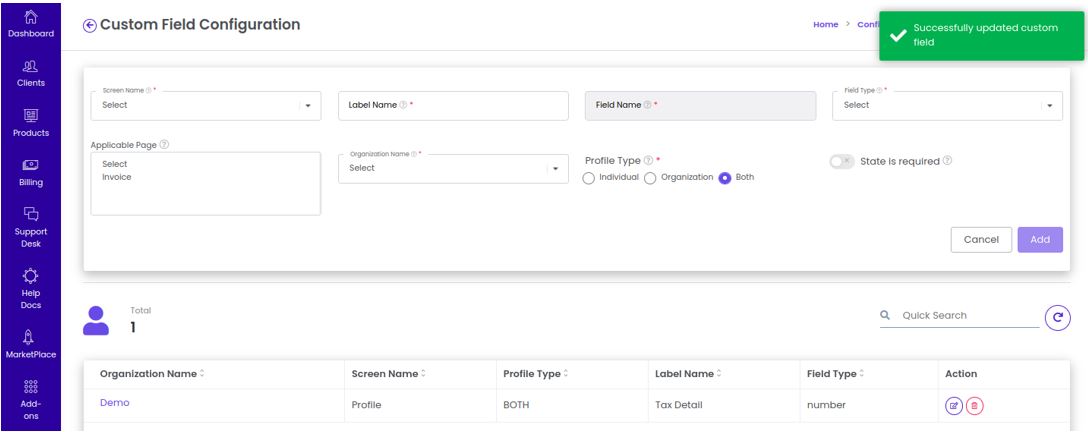
Task: Open the Dashboard from the sidebar
Action: 31,24
